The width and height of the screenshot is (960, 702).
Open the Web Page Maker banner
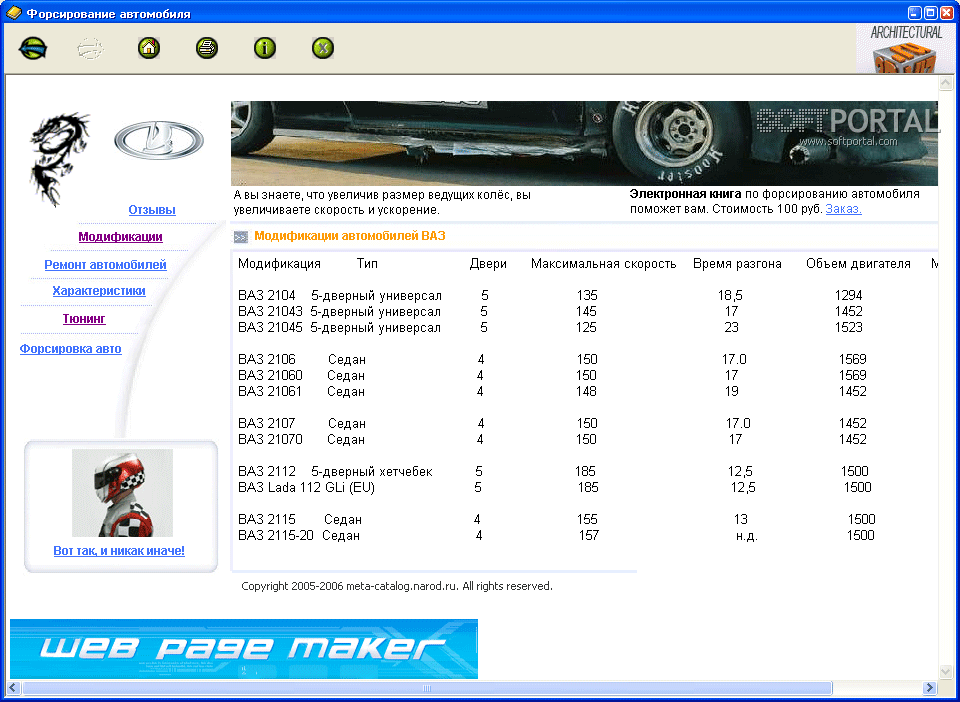244,649
